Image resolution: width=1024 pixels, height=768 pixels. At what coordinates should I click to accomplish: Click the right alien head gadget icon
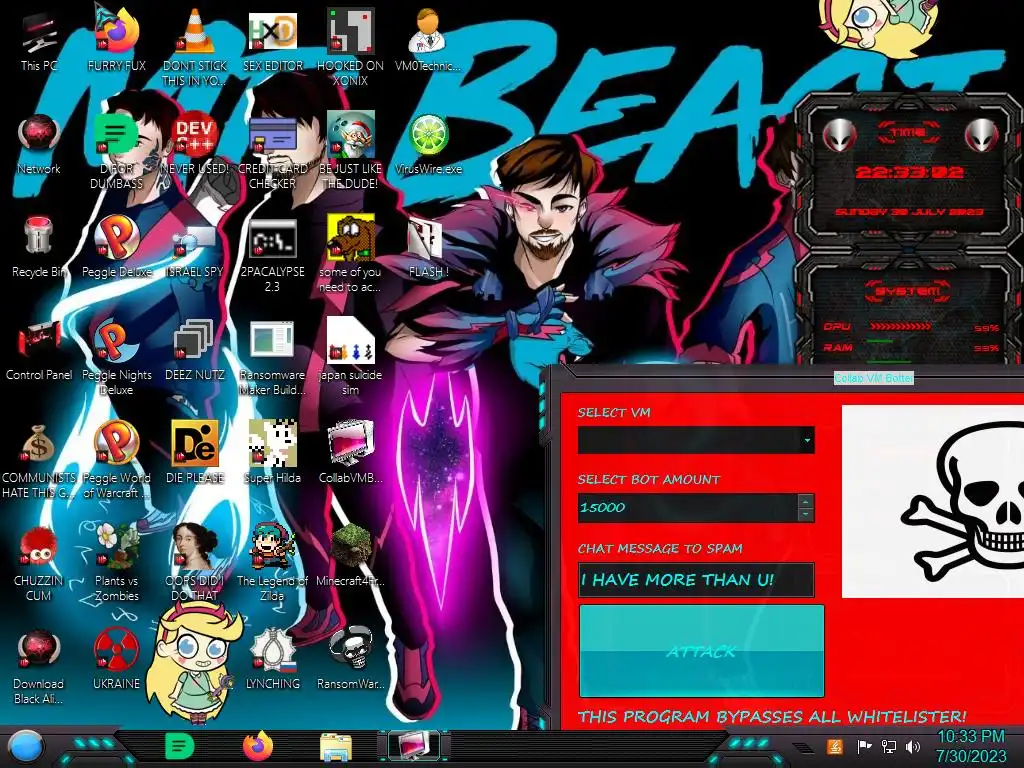(x=982, y=136)
